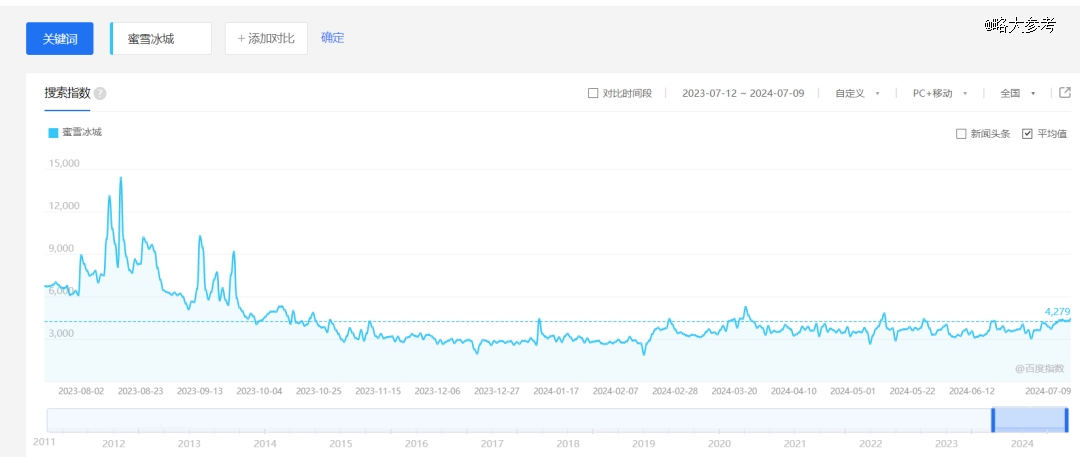Click the 2023-10-04 x-axis date label
The width and height of the screenshot is (1080, 457).
pyautogui.click(x=259, y=391)
